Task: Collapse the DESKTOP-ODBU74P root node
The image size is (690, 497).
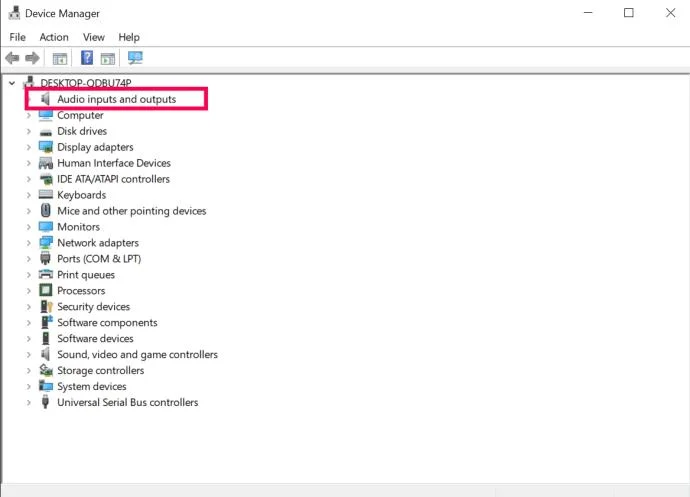Action: coord(12,83)
